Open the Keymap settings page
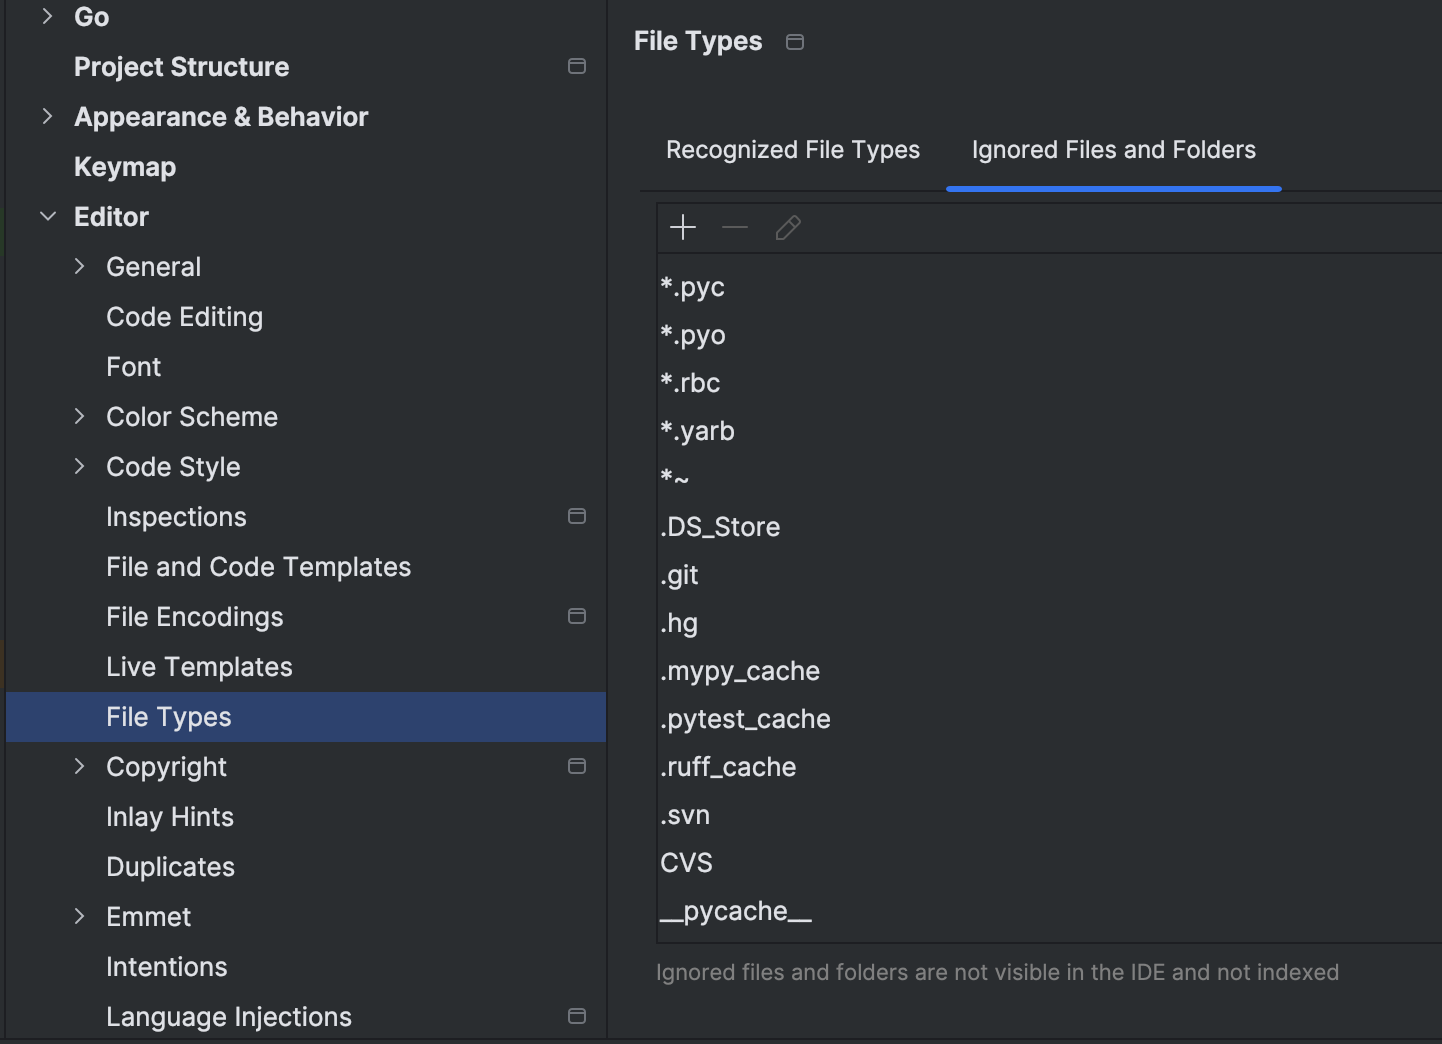1442x1044 pixels. point(124,166)
